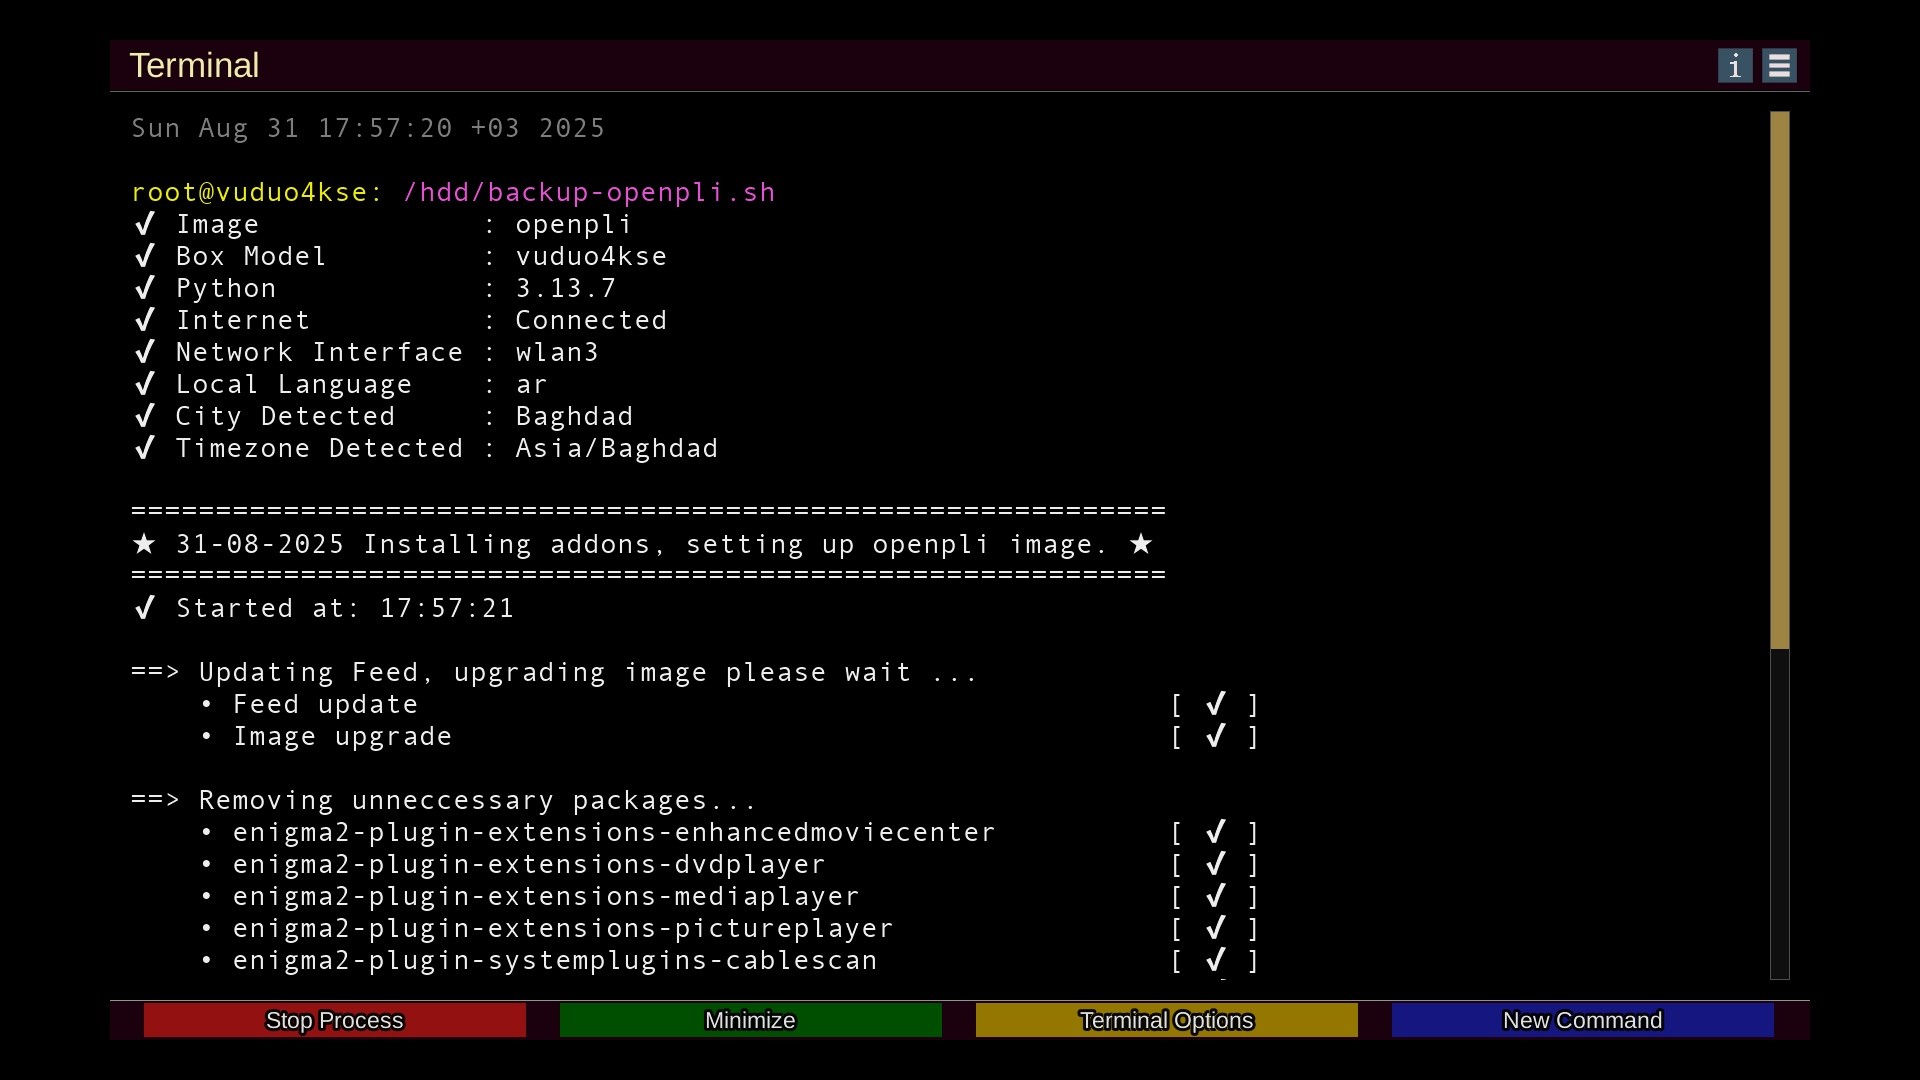This screenshot has width=1920, height=1080.
Task: Click the blue New Command button
Action: click(x=1583, y=1020)
